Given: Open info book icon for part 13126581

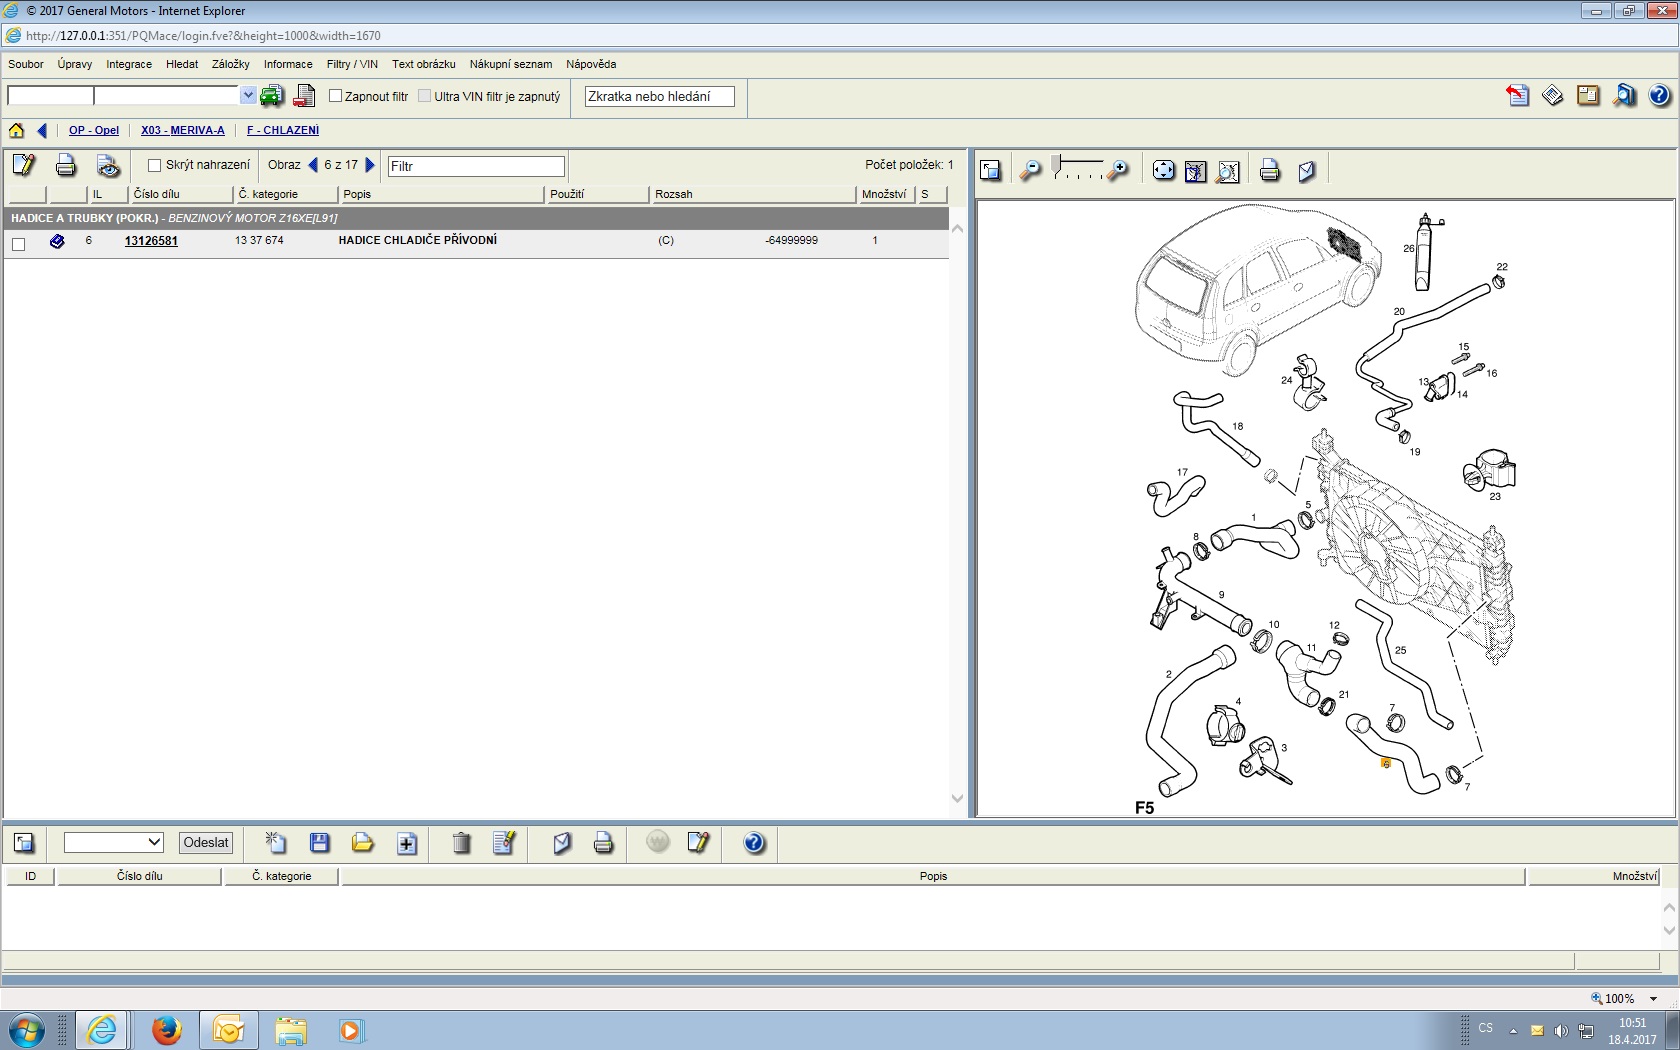Looking at the screenshot, I should tap(57, 241).
